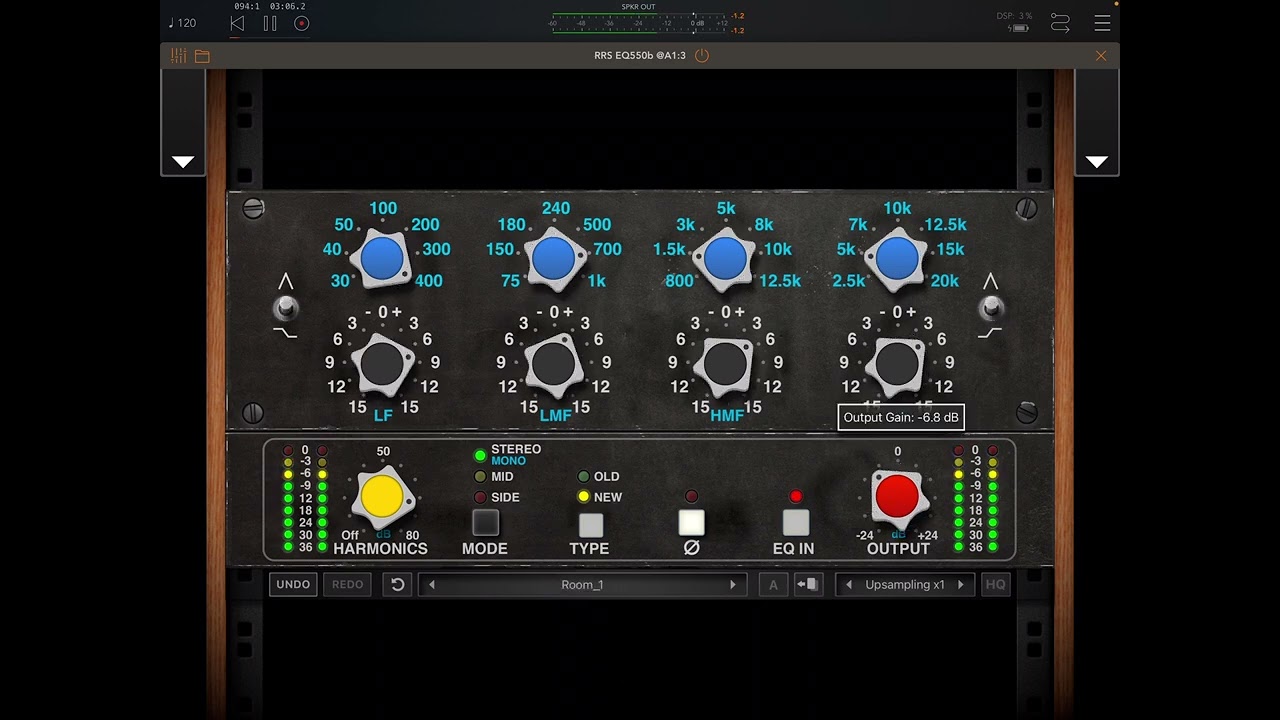Click the 120 tempo display
This screenshot has width=1280, height=720.
pos(183,23)
